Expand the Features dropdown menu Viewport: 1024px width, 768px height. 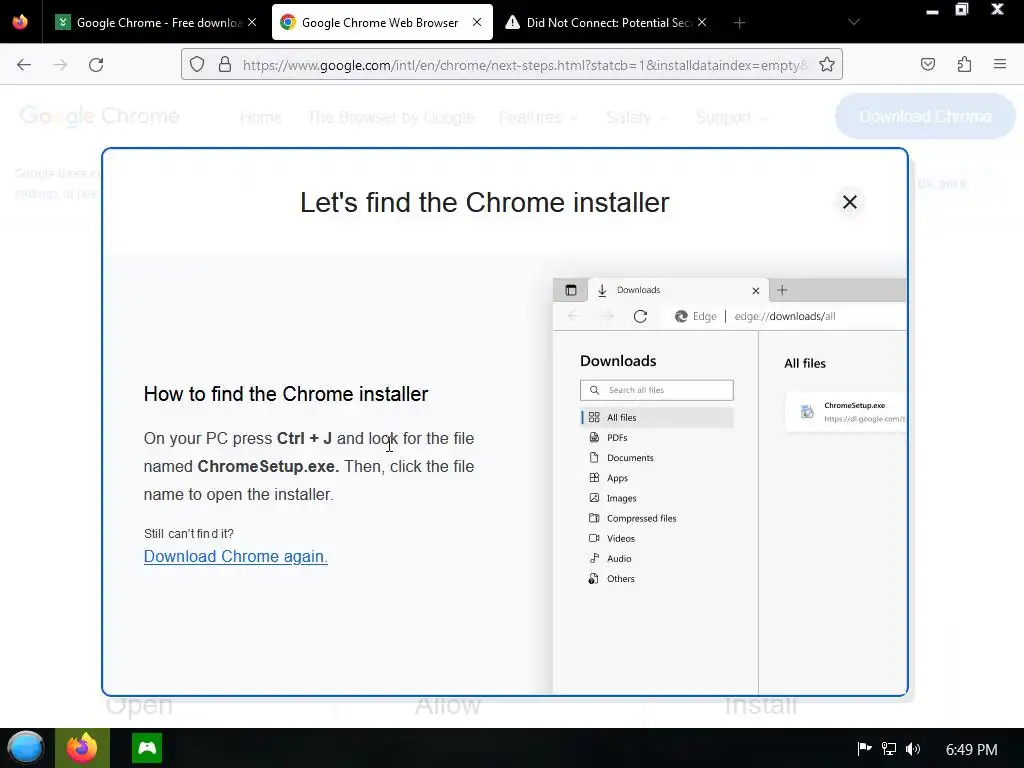pyautogui.click(x=538, y=118)
